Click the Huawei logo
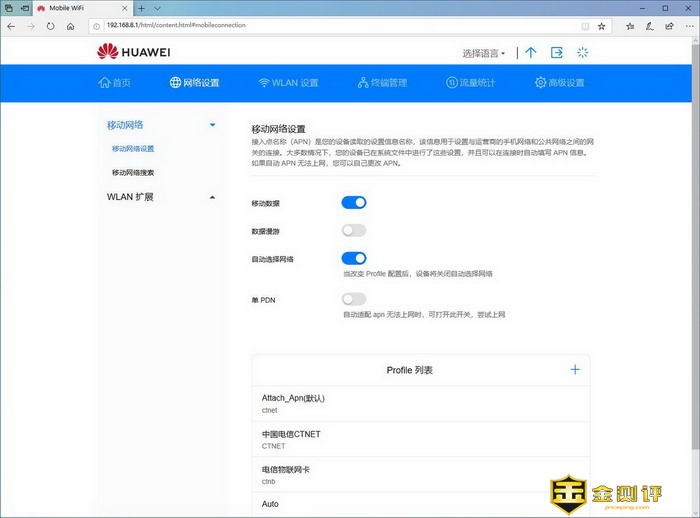 pos(135,52)
